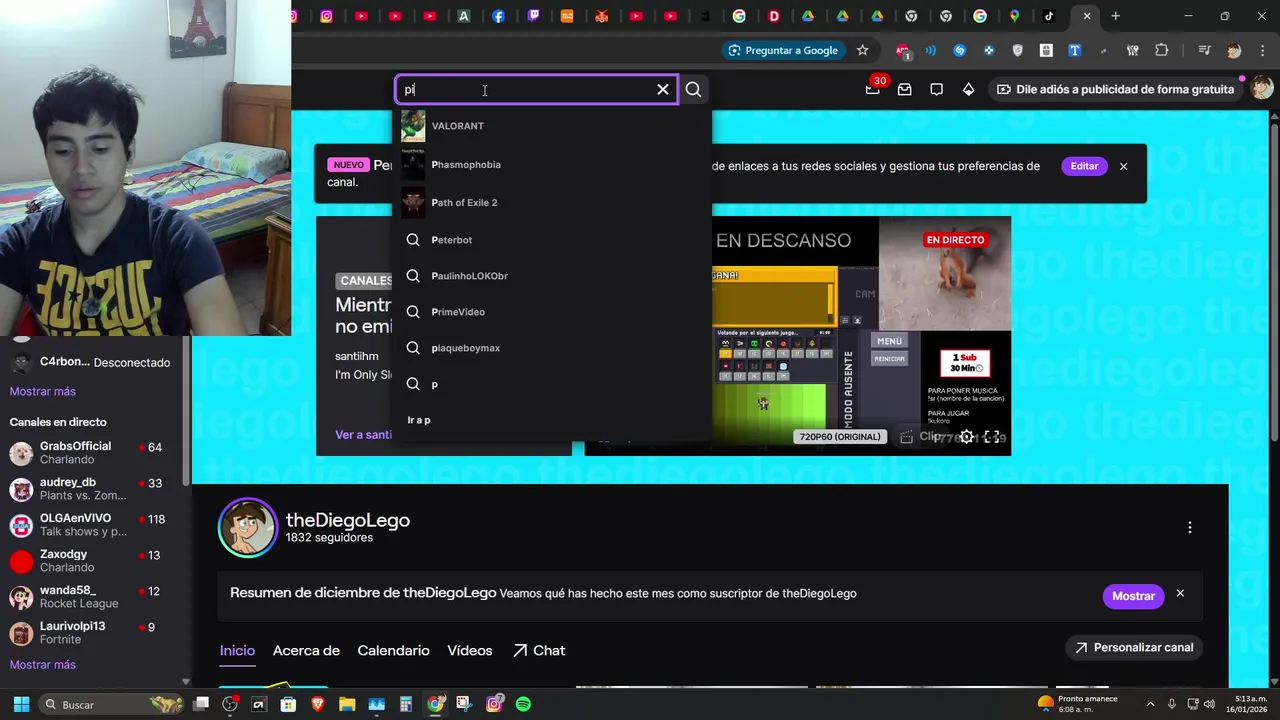Click 'Dile adiós a publicidad' button
Screen dimensions: 1280x720
pos(1115,89)
